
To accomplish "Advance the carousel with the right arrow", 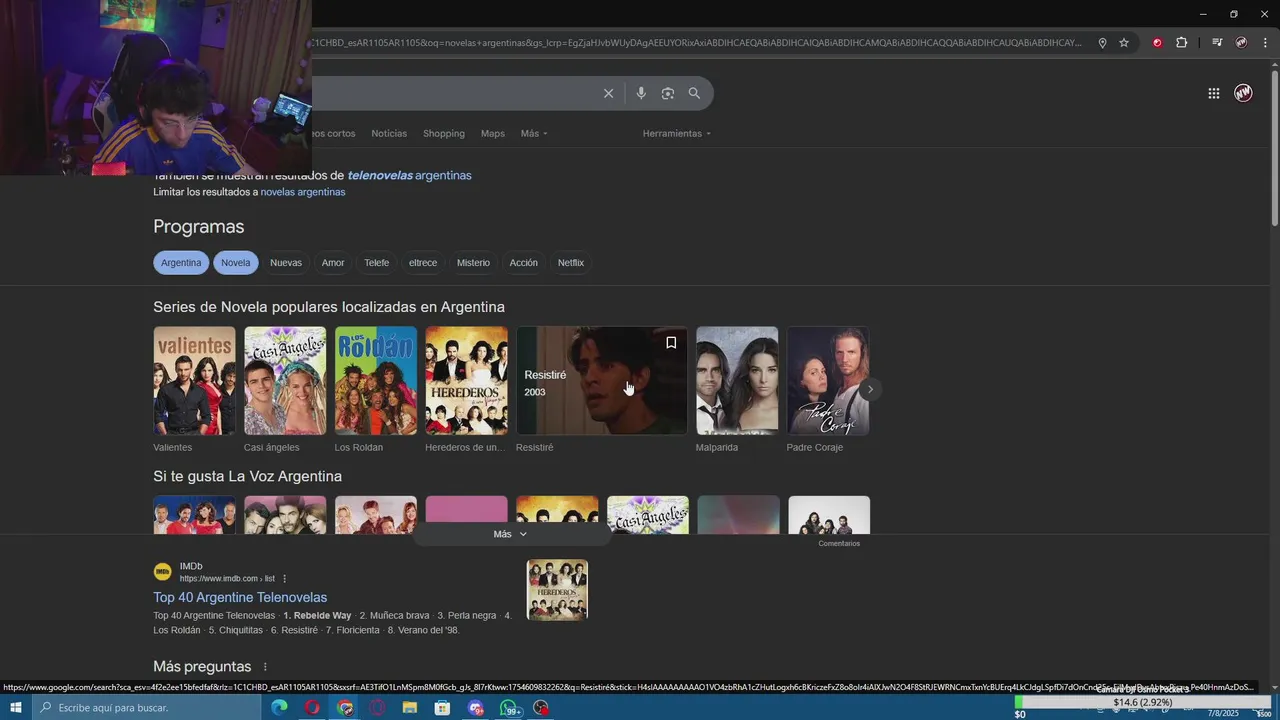I will (870, 389).
